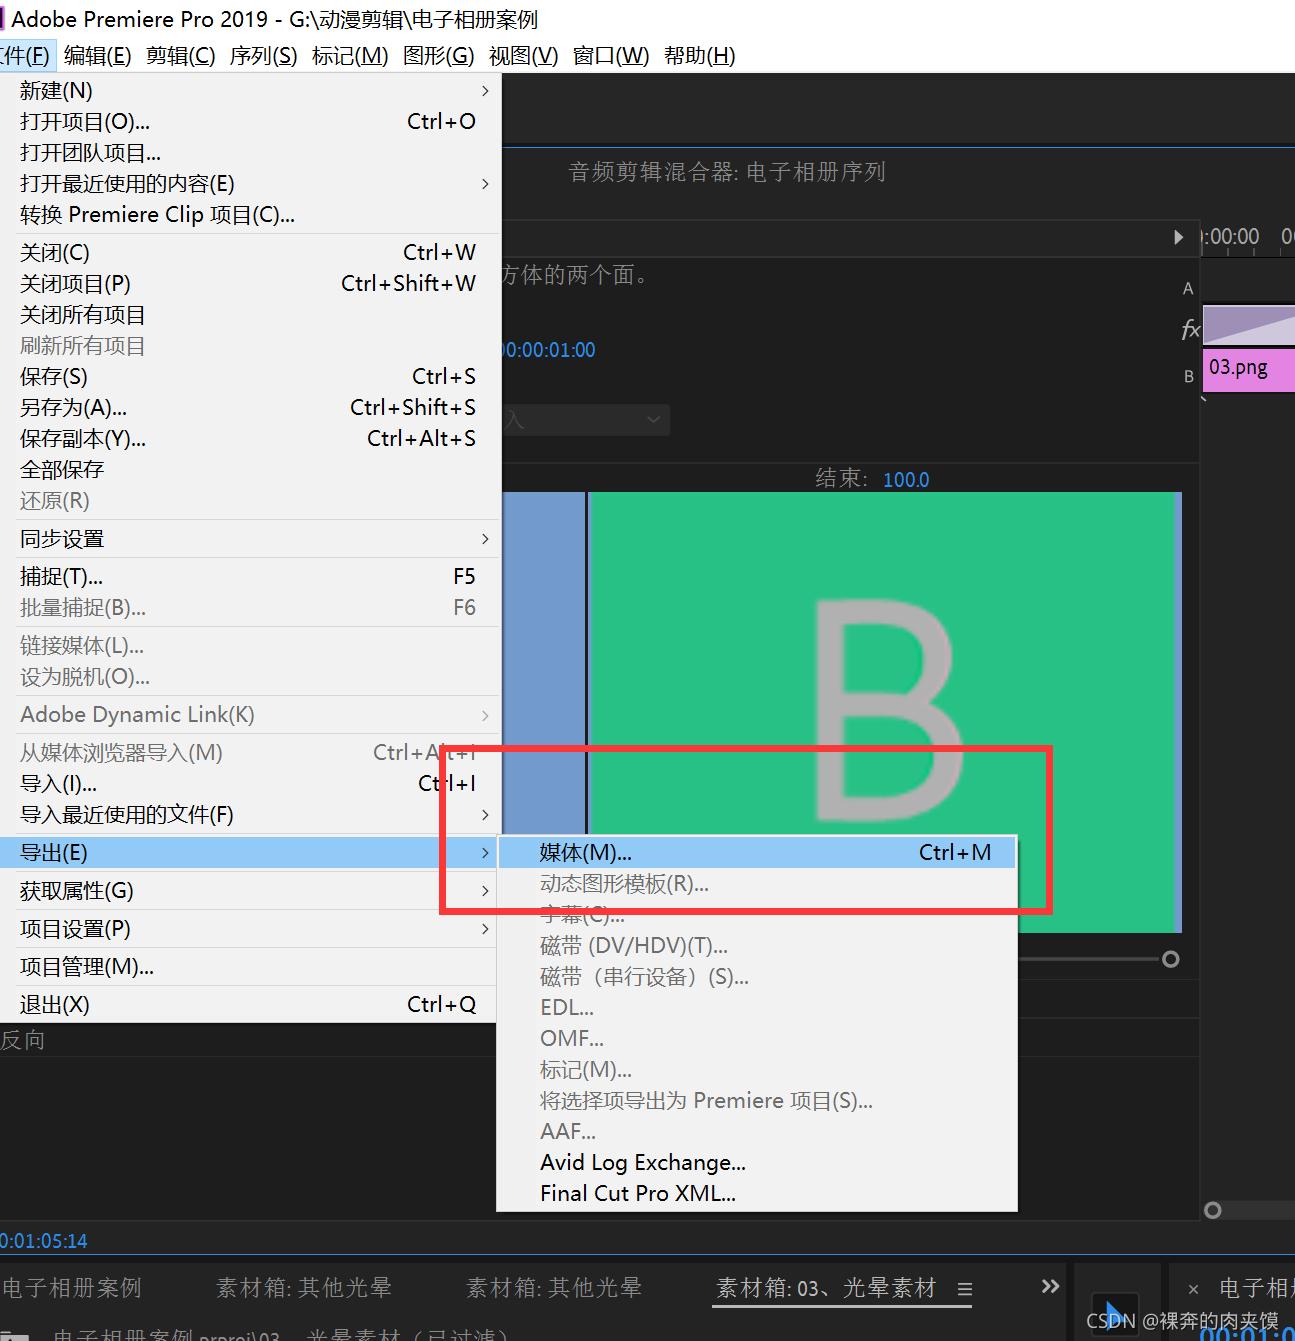Click the effect controls timeline play arrow

coord(1178,237)
